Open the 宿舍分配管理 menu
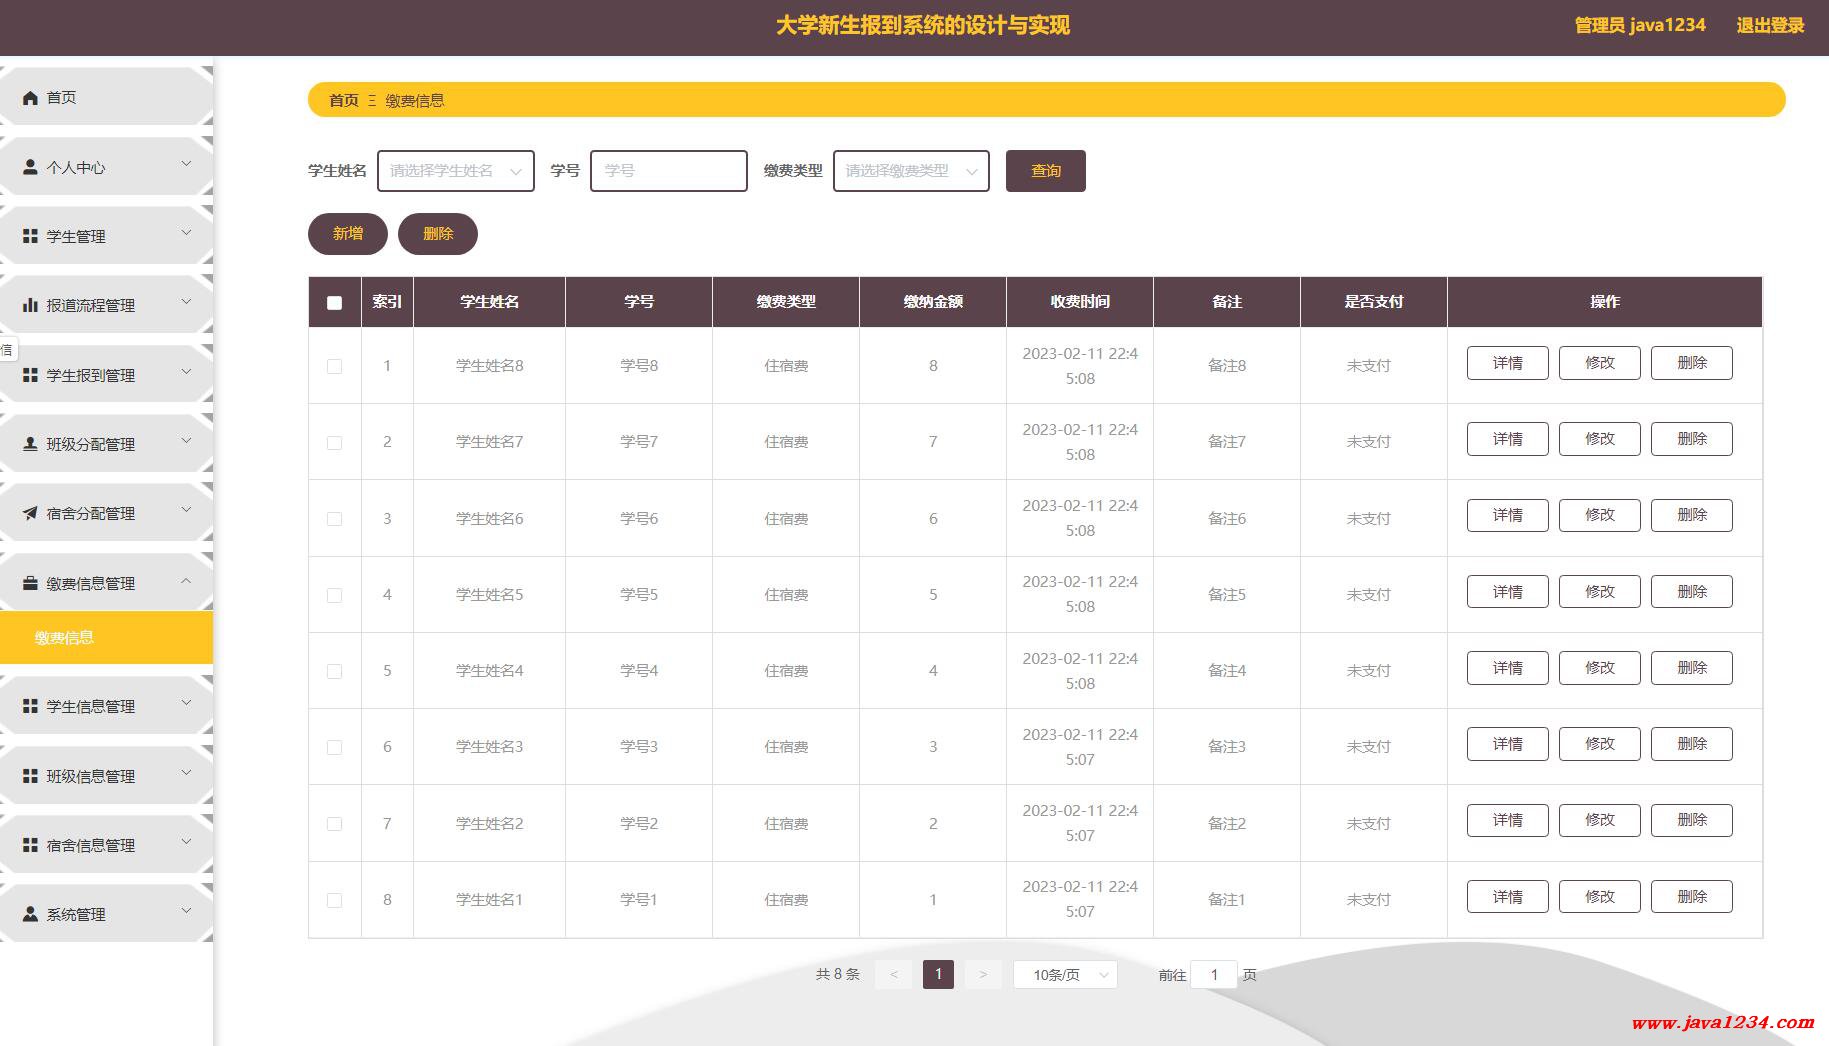The height and width of the screenshot is (1046, 1829). pos(106,513)
